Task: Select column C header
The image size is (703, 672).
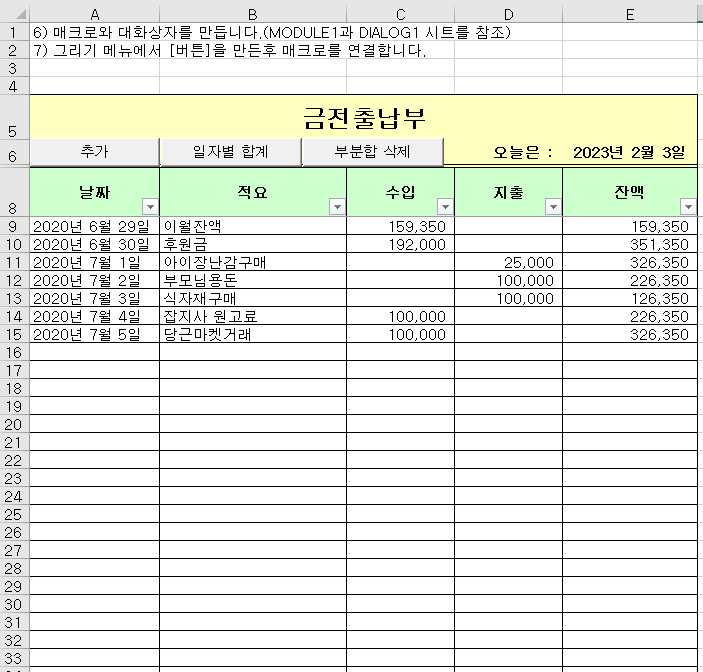Action: [x=400, y=14]
